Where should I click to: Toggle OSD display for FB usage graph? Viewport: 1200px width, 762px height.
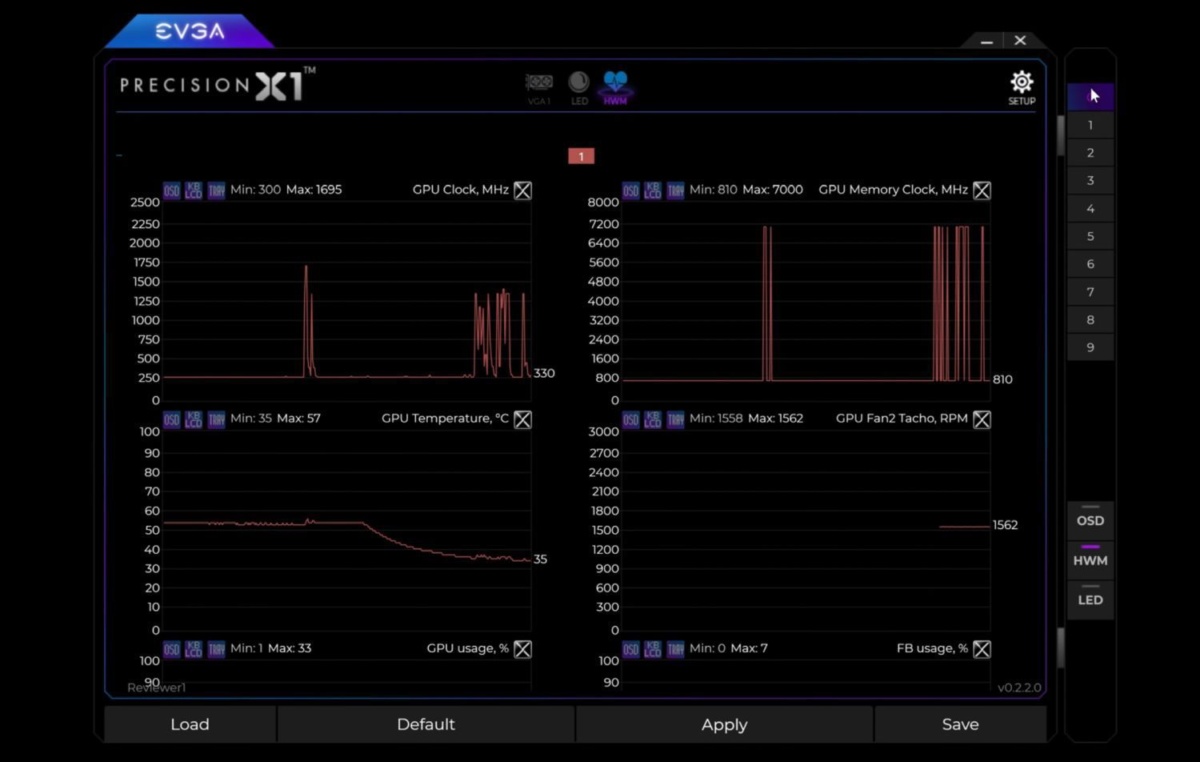pos(630,649)
